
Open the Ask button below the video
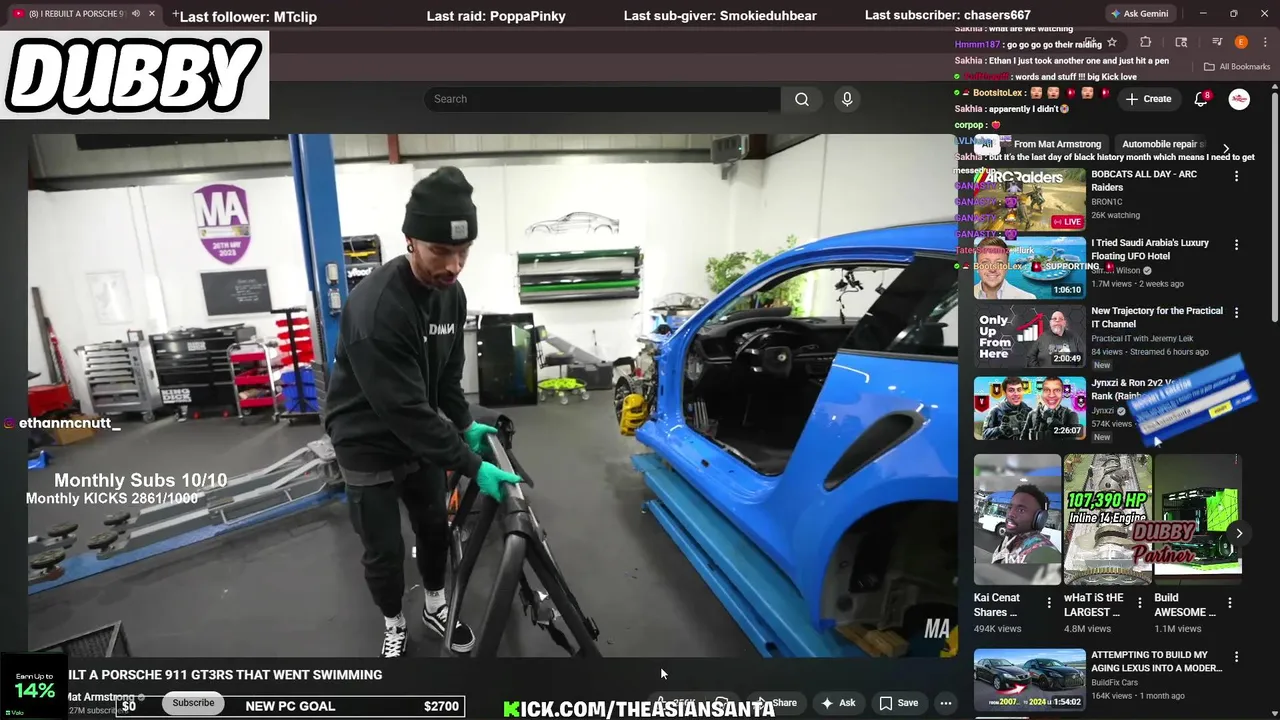[838, 703]
